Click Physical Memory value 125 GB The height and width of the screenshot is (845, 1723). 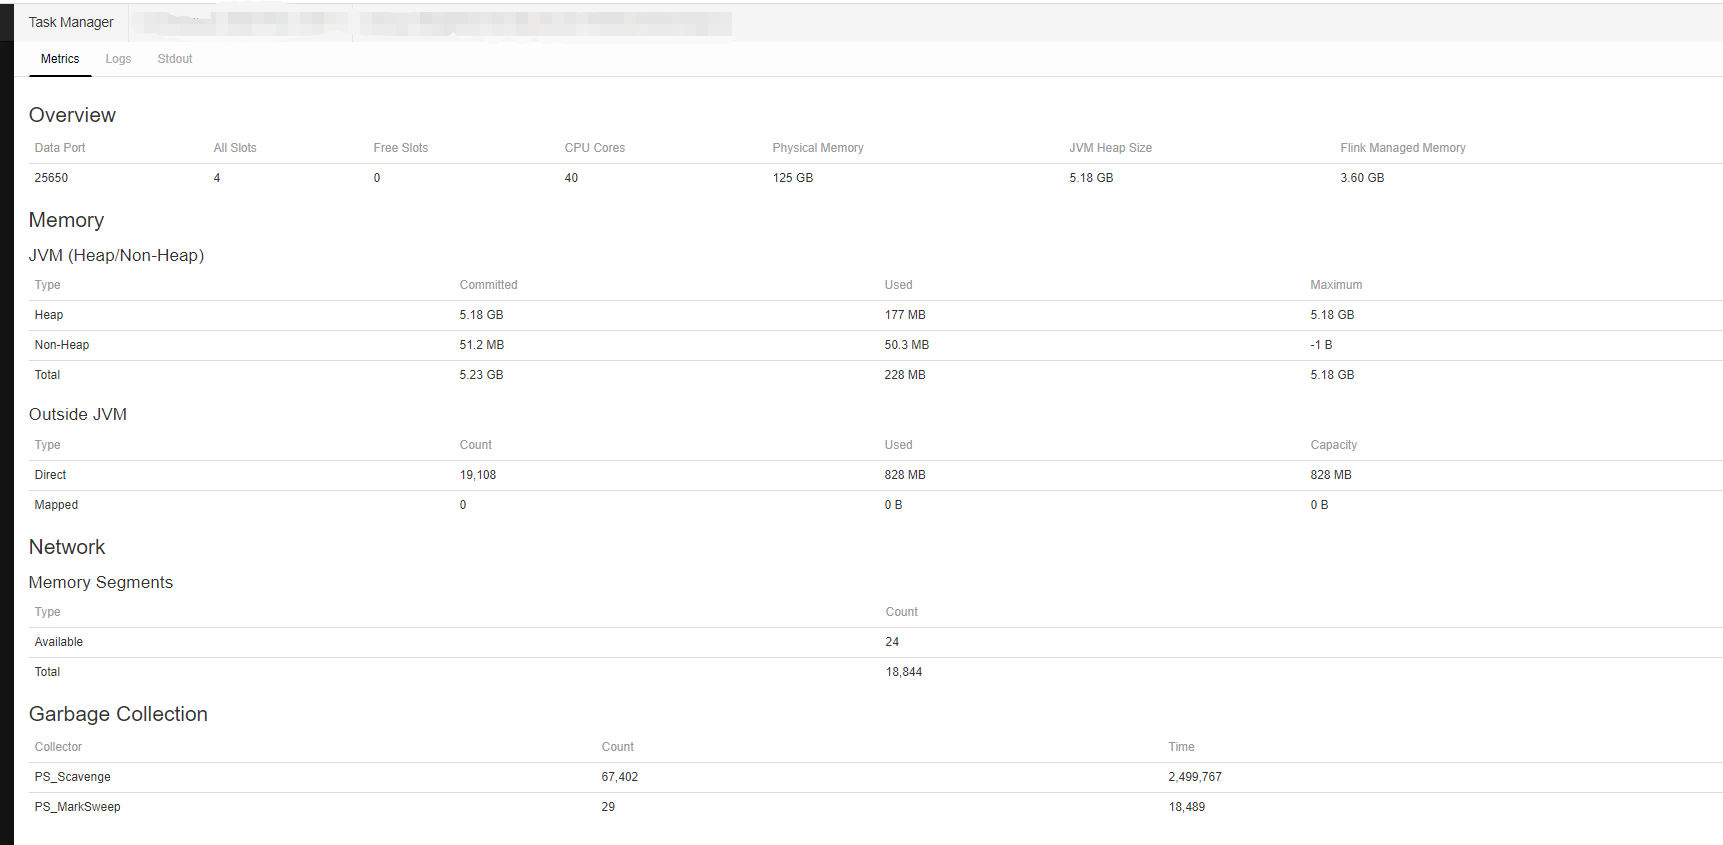coord(793,178)
